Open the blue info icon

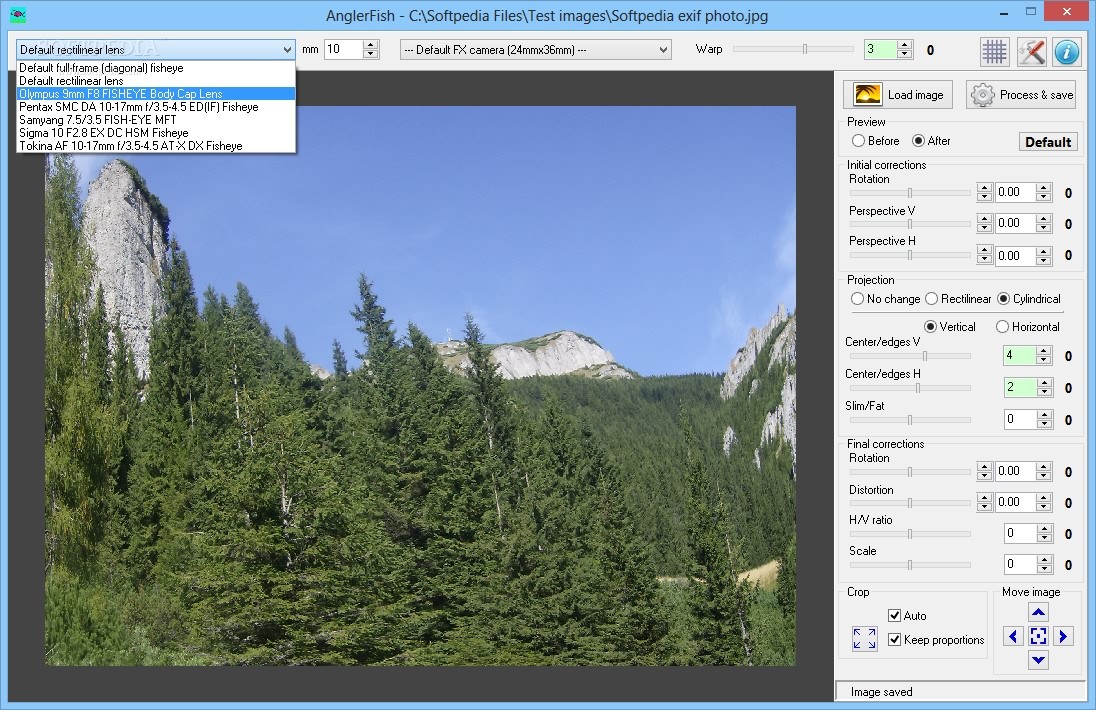tap(1067, 51)
